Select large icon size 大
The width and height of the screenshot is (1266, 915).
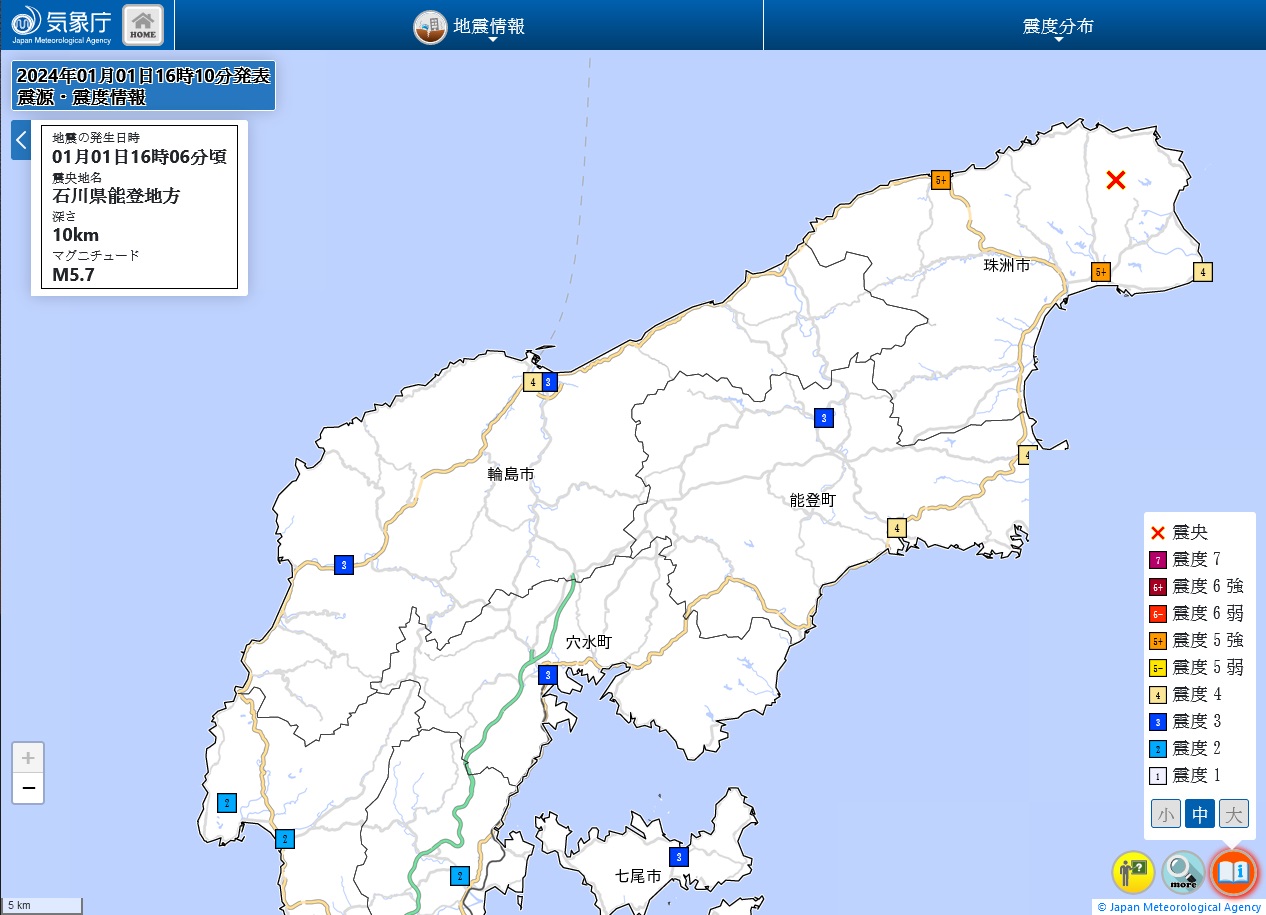pos(1234,814)
